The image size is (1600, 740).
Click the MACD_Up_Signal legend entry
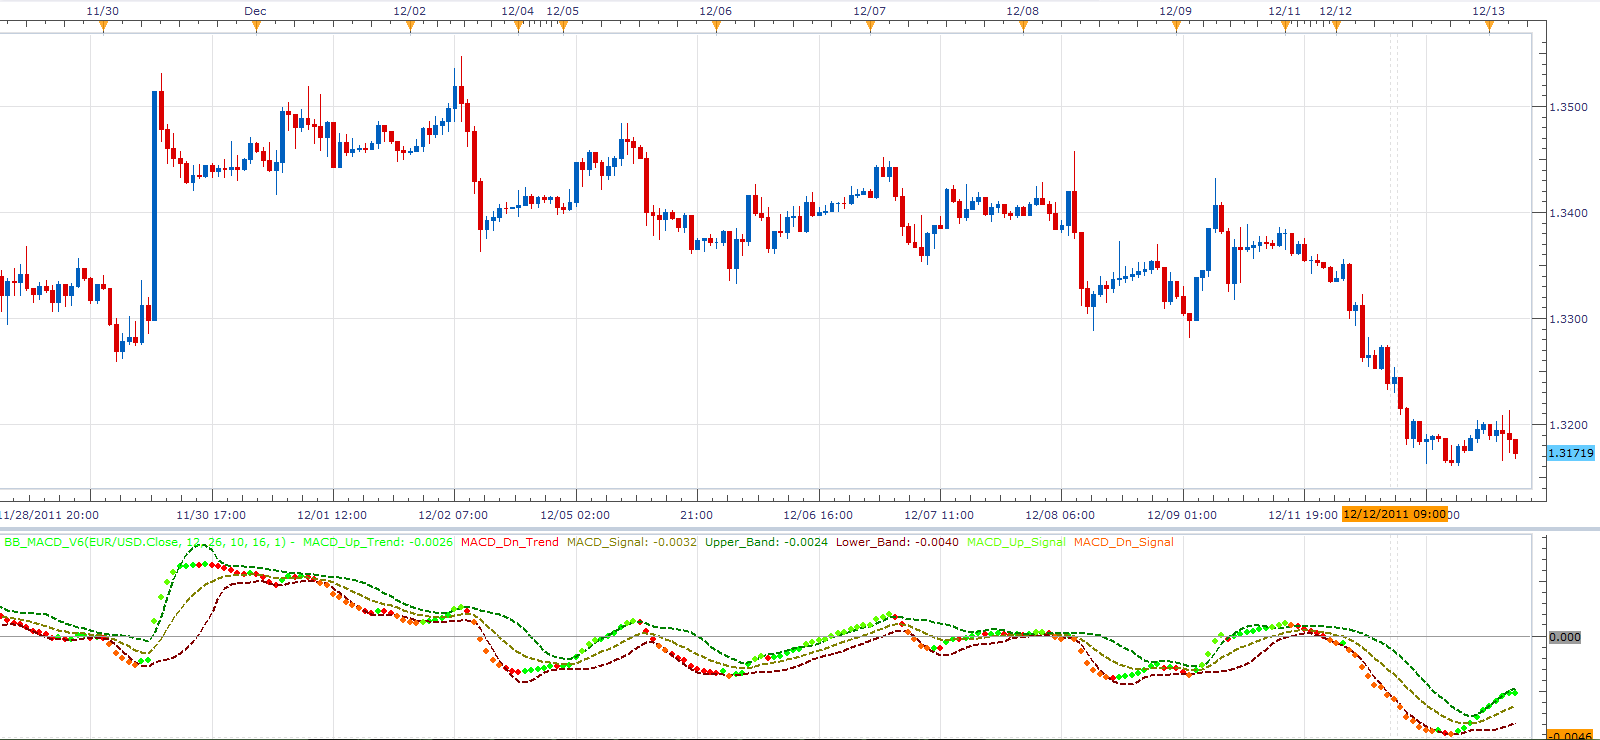pyautogui.click(x=1016, y=542)
